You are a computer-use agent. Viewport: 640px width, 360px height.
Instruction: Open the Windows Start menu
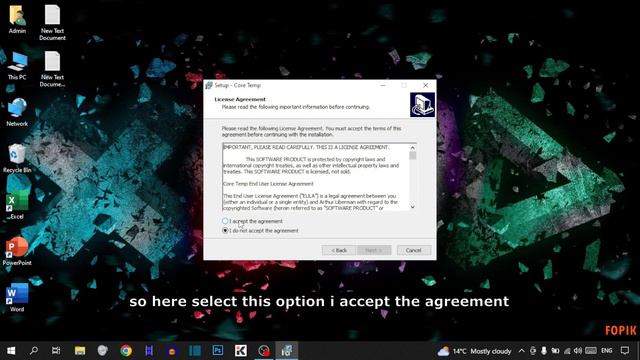[11, 351]
